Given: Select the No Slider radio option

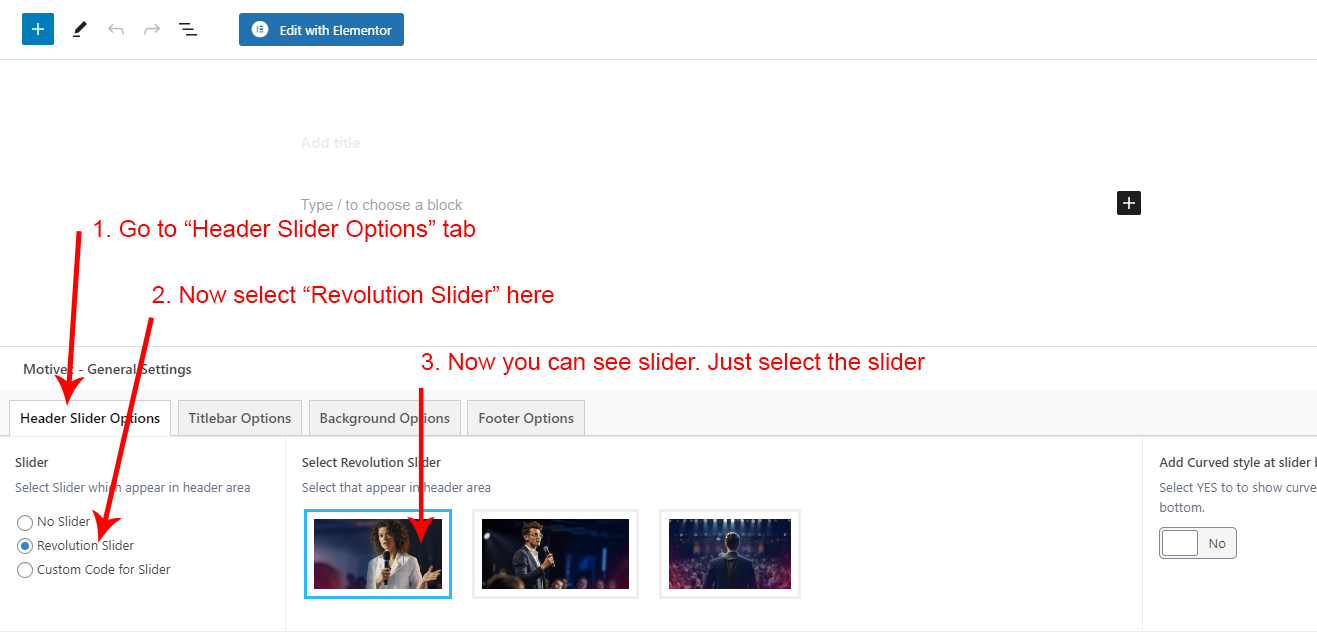Looking at the screenshot, I should point(25,522).
